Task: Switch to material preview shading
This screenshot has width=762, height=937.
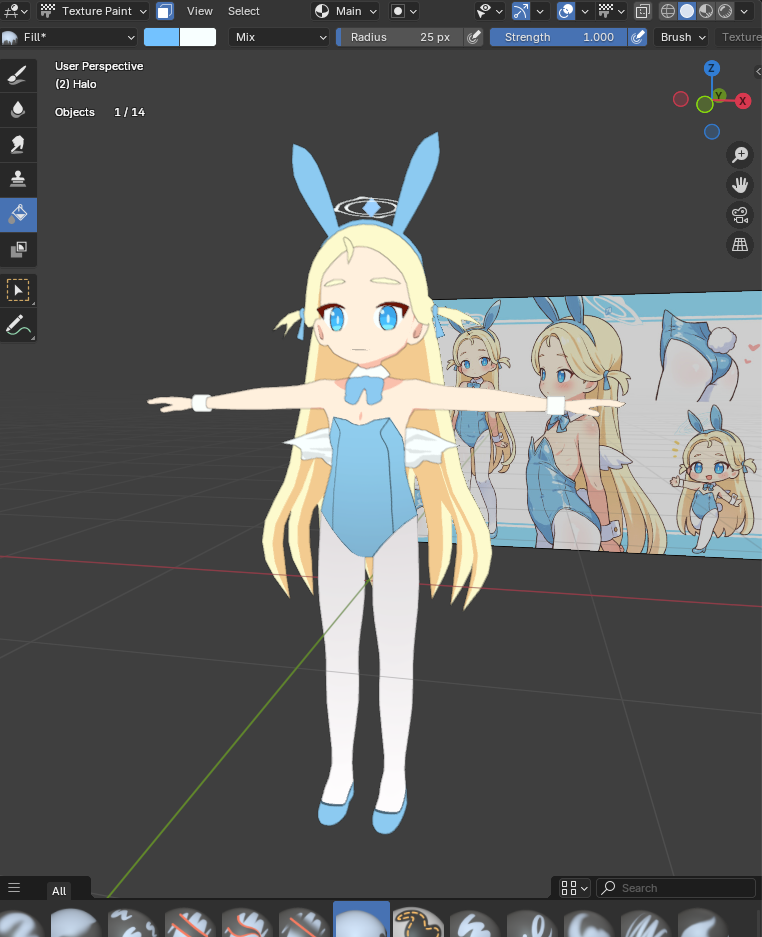Action: point(706,11)
